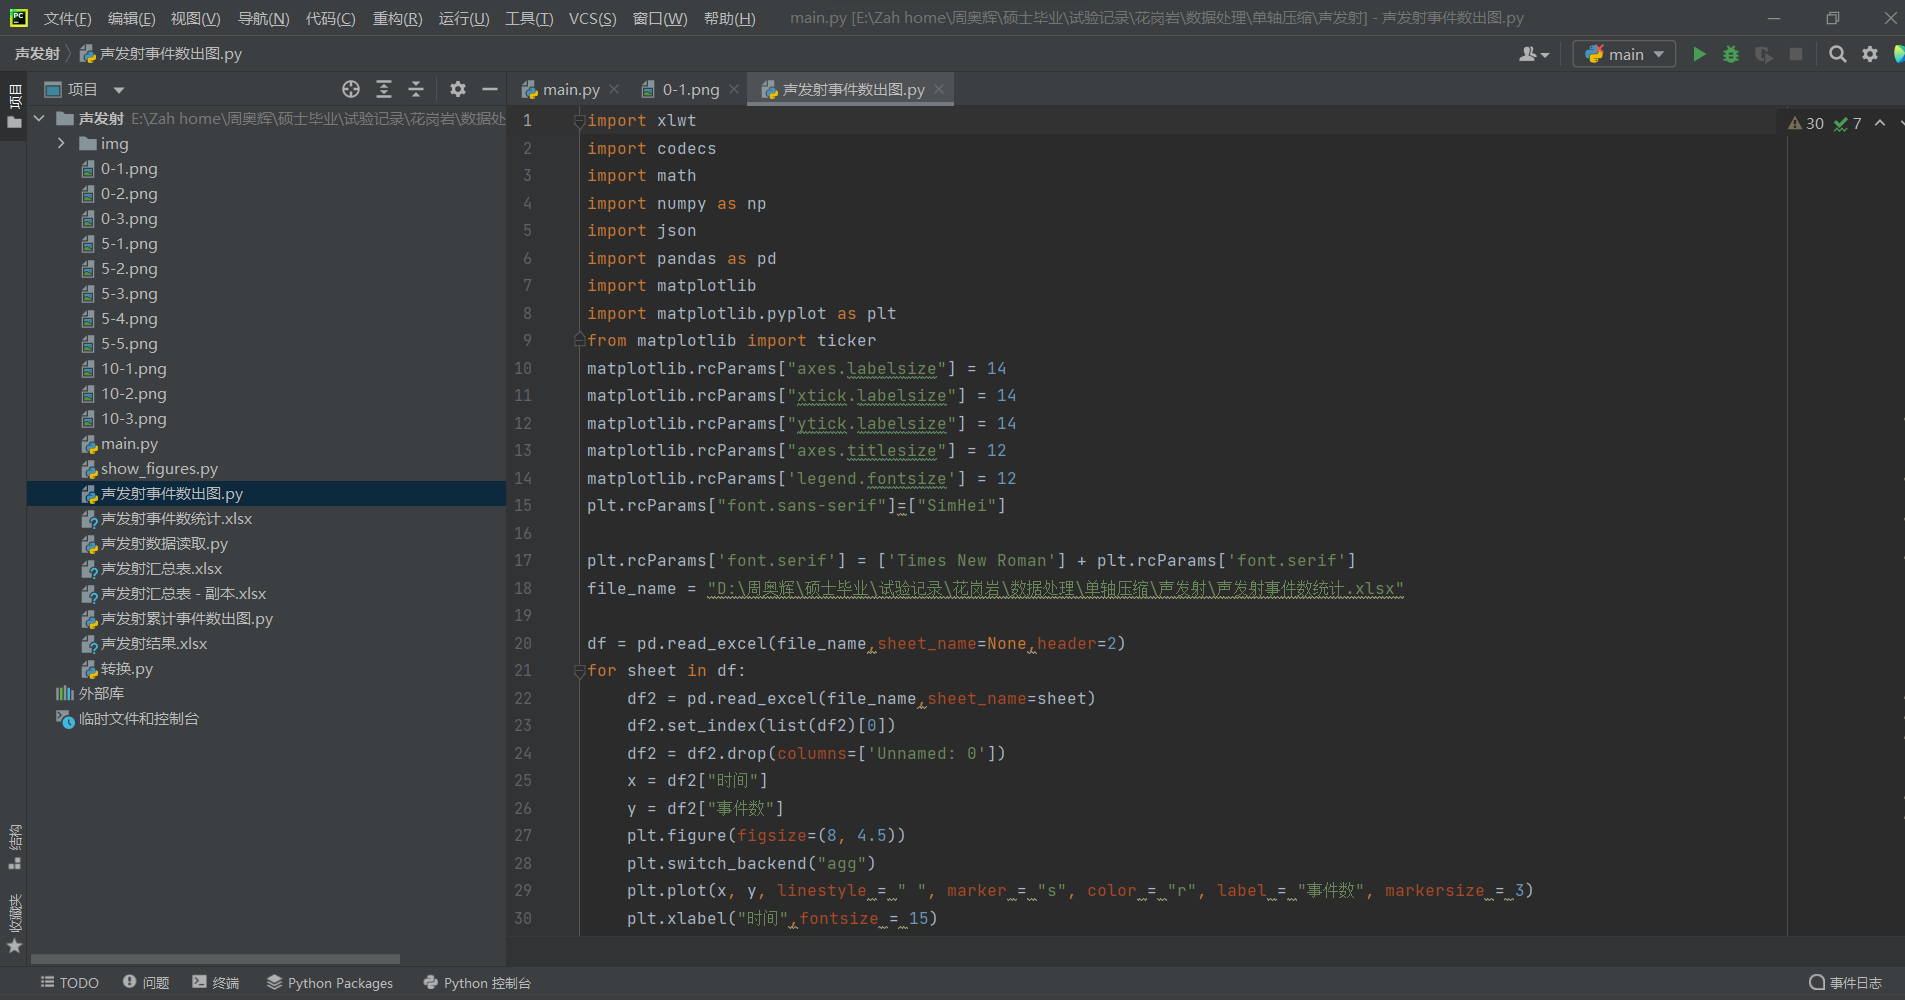Open the user account icon menu
Image resolution: width=1905 pixels, height=1000 pixels.
click(1534, 54)
